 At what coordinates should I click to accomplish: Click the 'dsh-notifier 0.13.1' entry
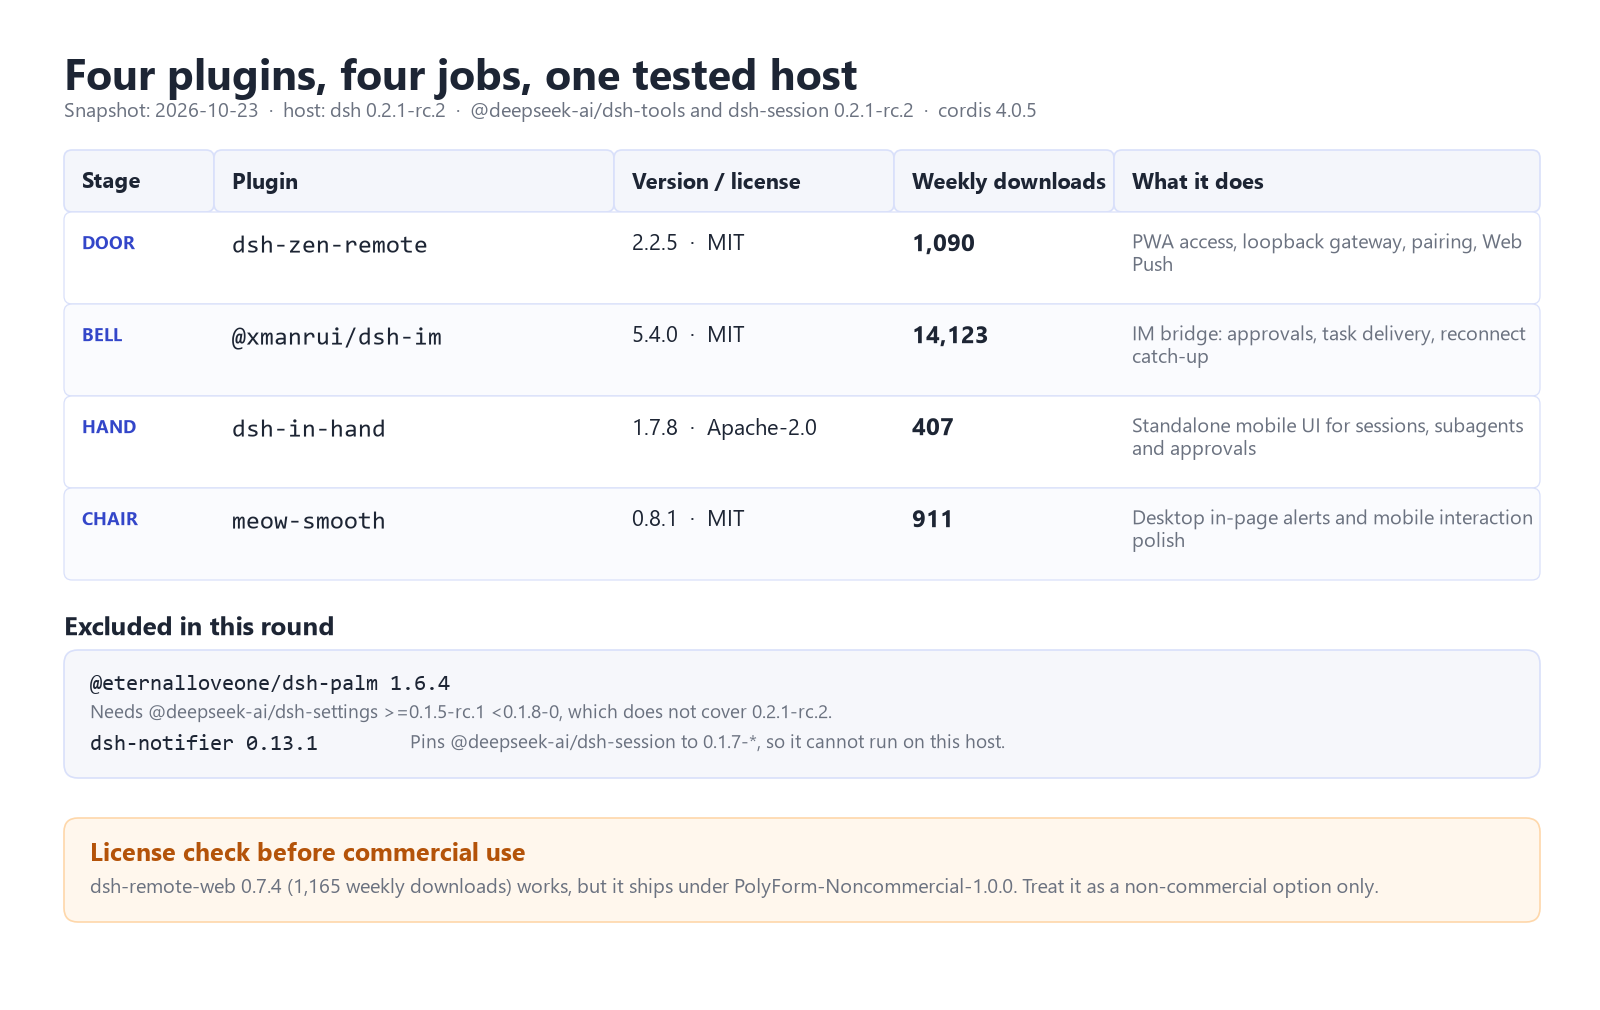[204, 743]
